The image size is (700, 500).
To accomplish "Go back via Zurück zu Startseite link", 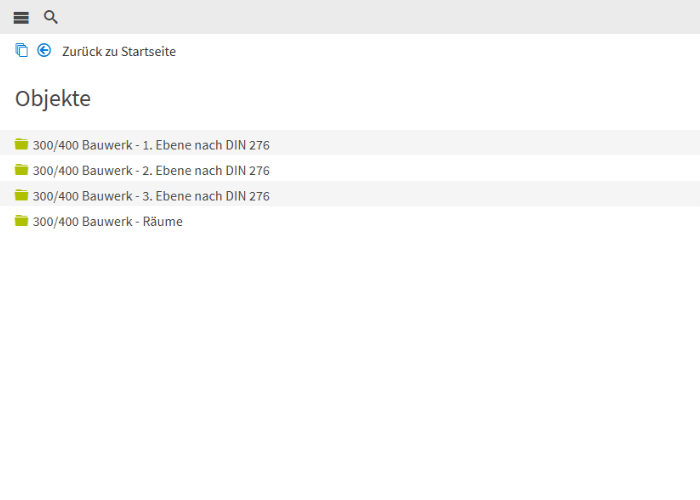I will pyautogui.click(x=119, y=51).
